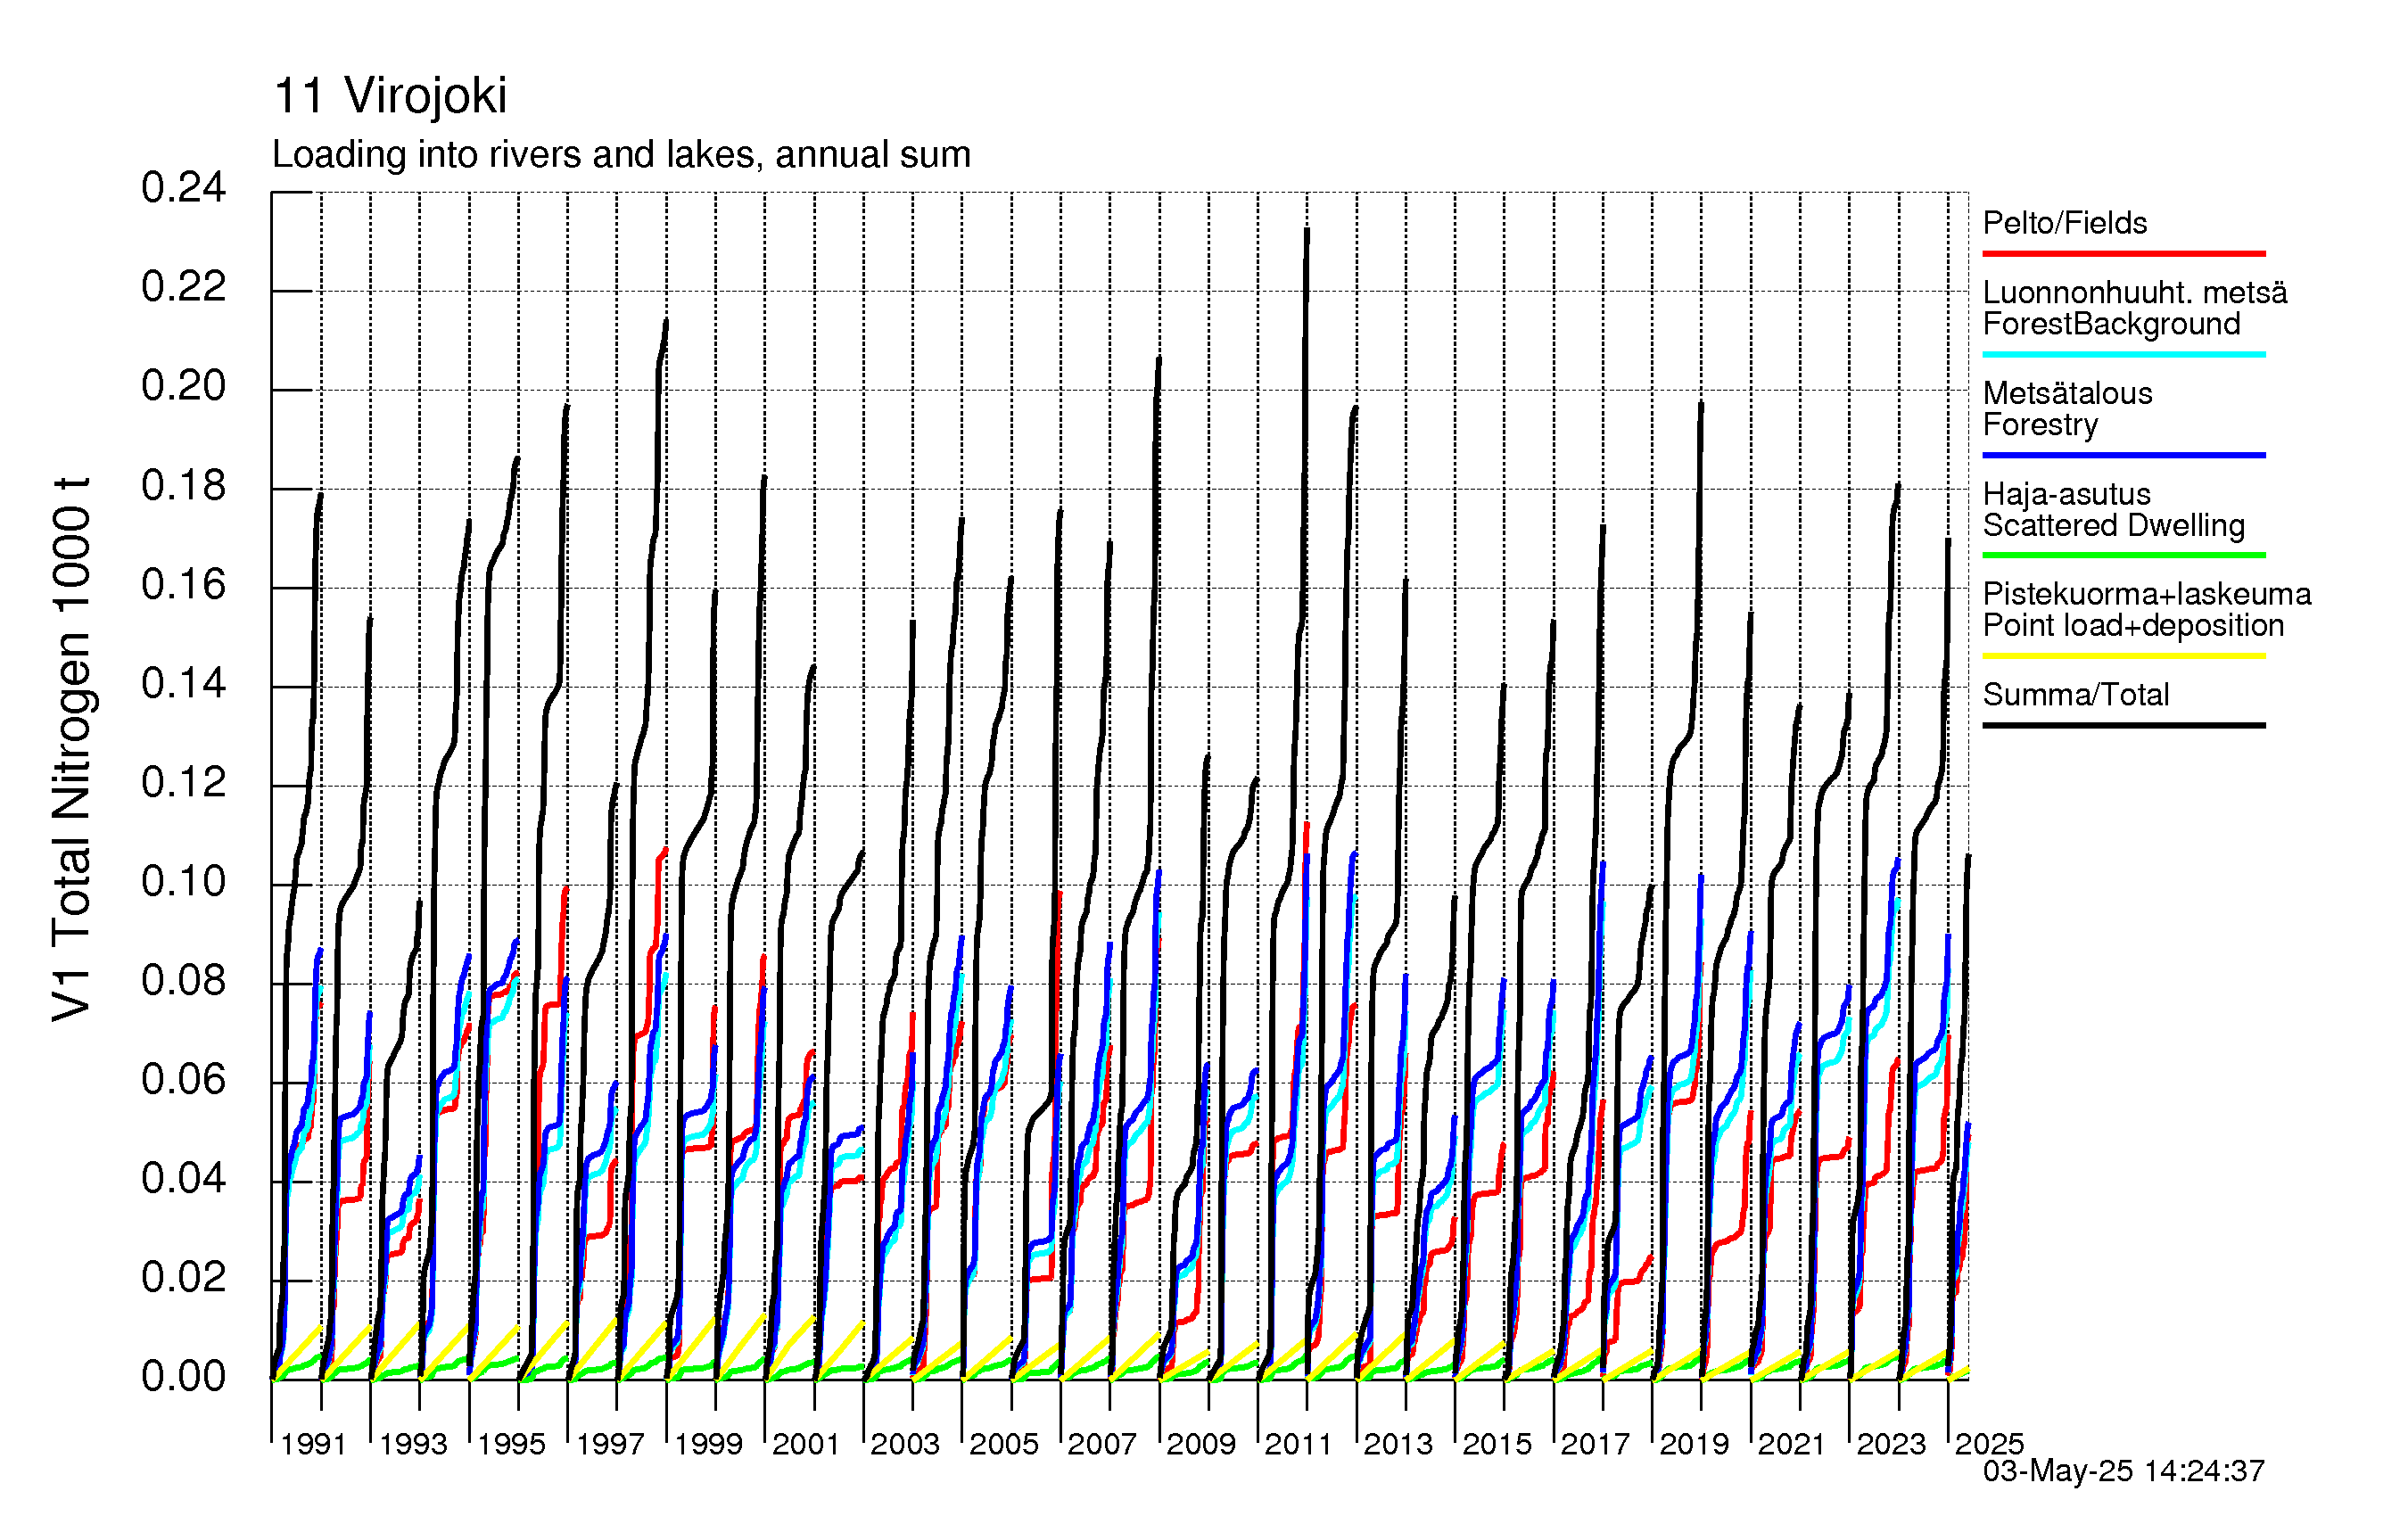Click the x-axis year label 2009
This screenshot has height=1516, width=2408.
pyautogui.click(x=1201, y=1444)
